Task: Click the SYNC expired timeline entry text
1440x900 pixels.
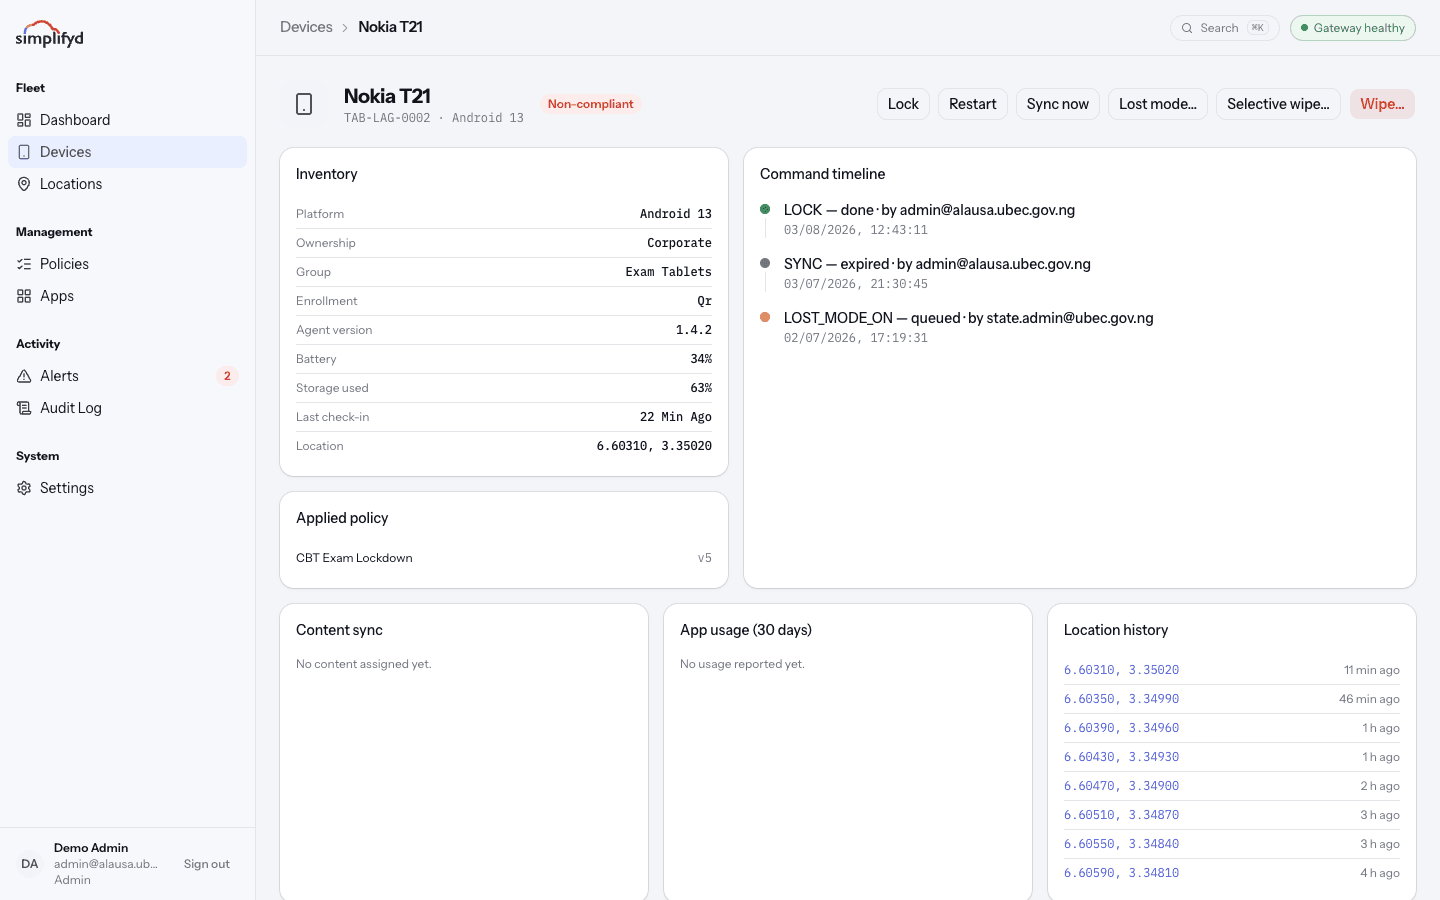Action: tap(937, 264)
